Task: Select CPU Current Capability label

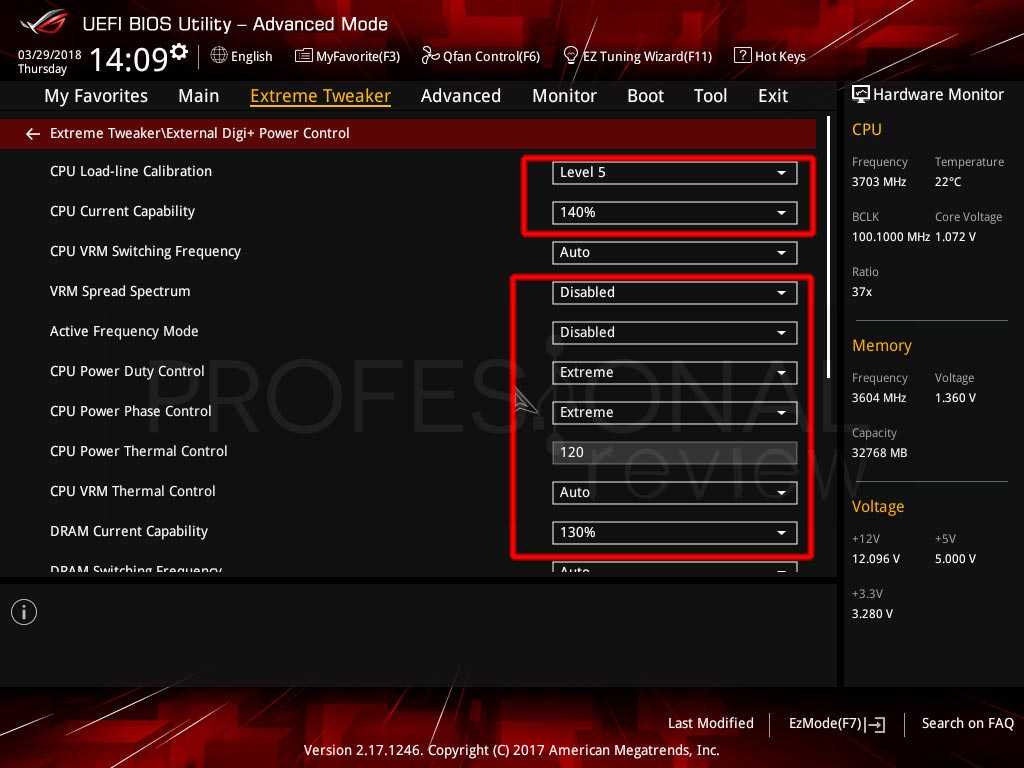Action: click(122, 211)
